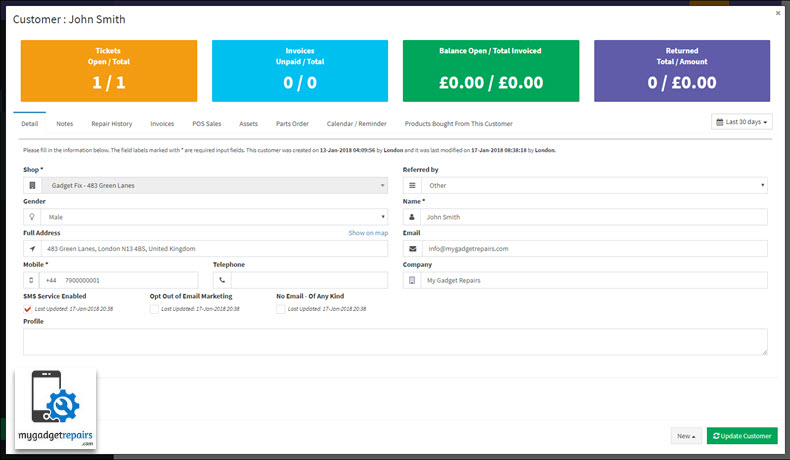The width and height of the screenshot is (790, 460).
Task: Click the Profile text area
Action: tap(396, 342)
